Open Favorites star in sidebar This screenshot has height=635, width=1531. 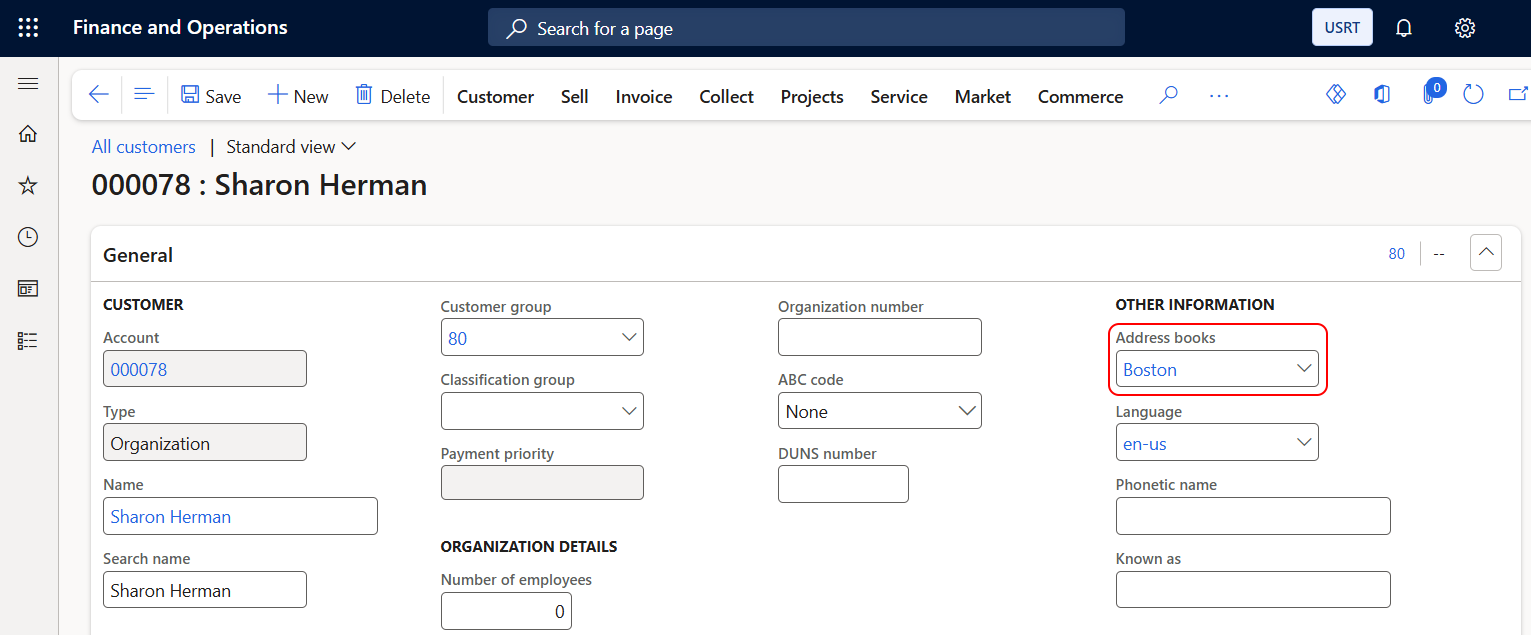pos(28,185)
